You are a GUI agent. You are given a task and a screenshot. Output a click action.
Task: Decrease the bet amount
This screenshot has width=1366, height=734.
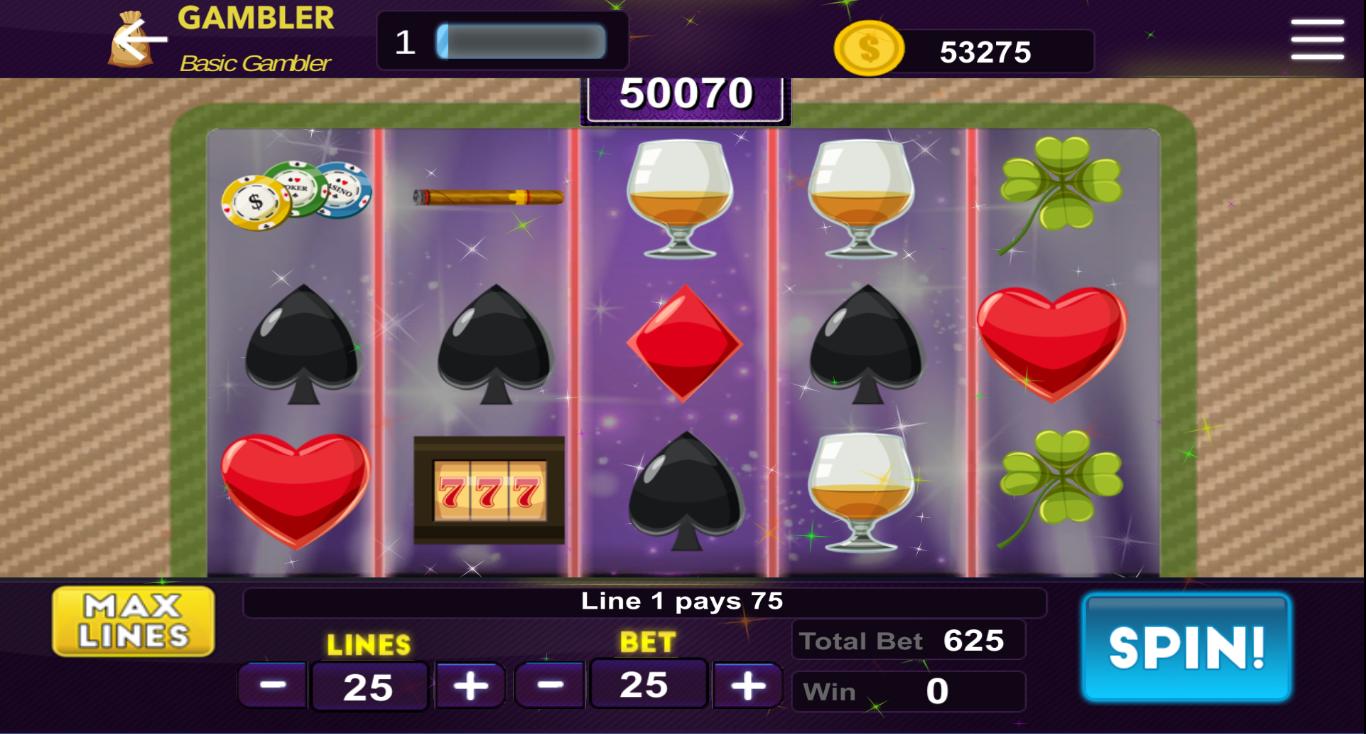550,685
